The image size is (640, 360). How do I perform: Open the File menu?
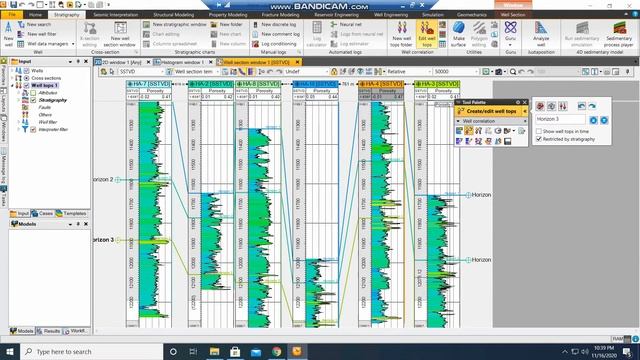pos(12,15)
